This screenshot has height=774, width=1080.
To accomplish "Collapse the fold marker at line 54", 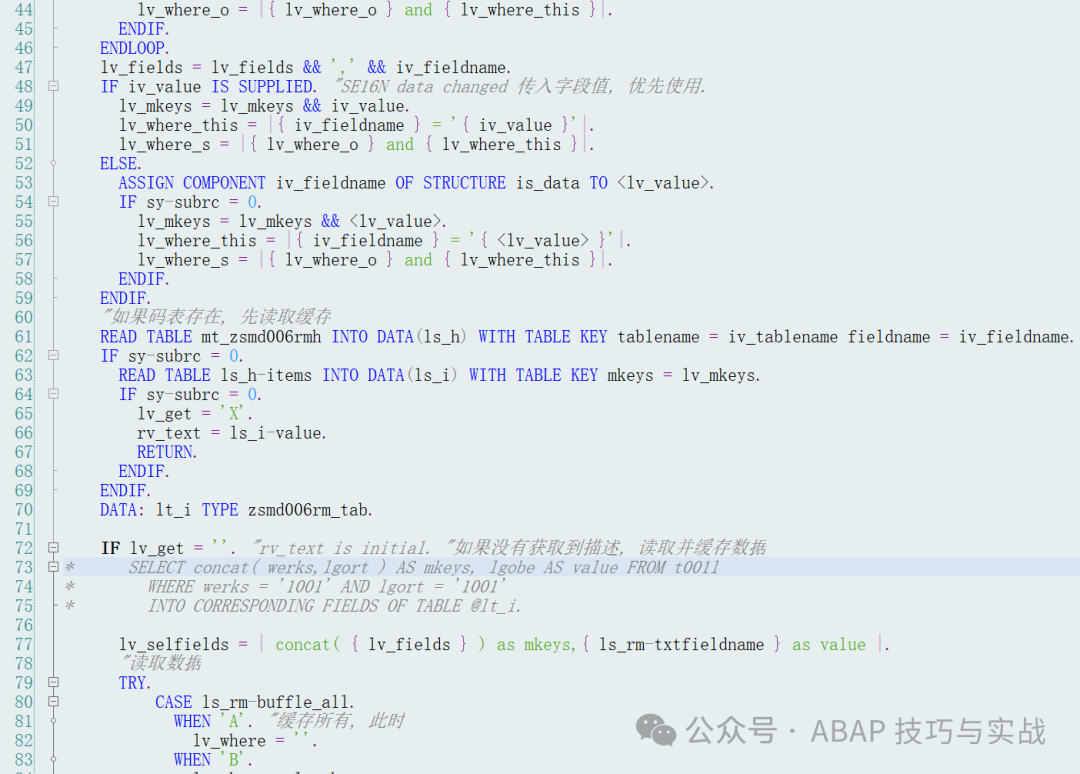I will coord(53,202).
